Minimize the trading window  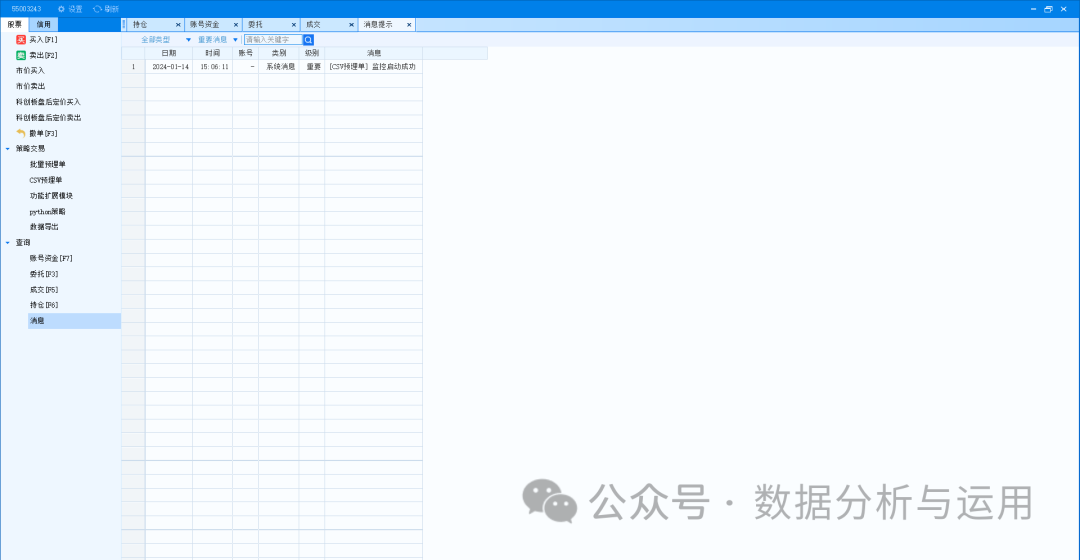point(1033,9)
